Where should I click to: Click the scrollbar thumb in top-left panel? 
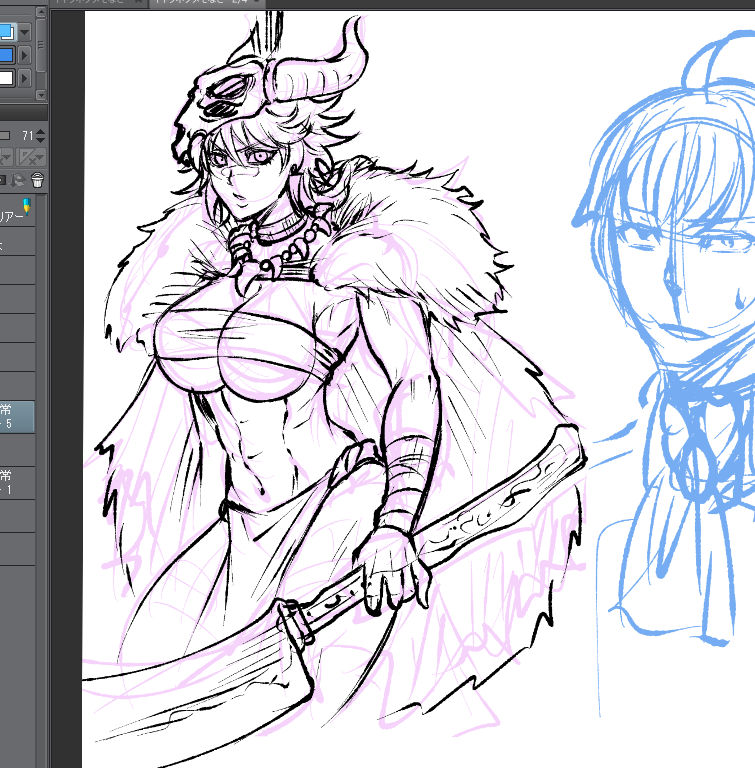41,45
